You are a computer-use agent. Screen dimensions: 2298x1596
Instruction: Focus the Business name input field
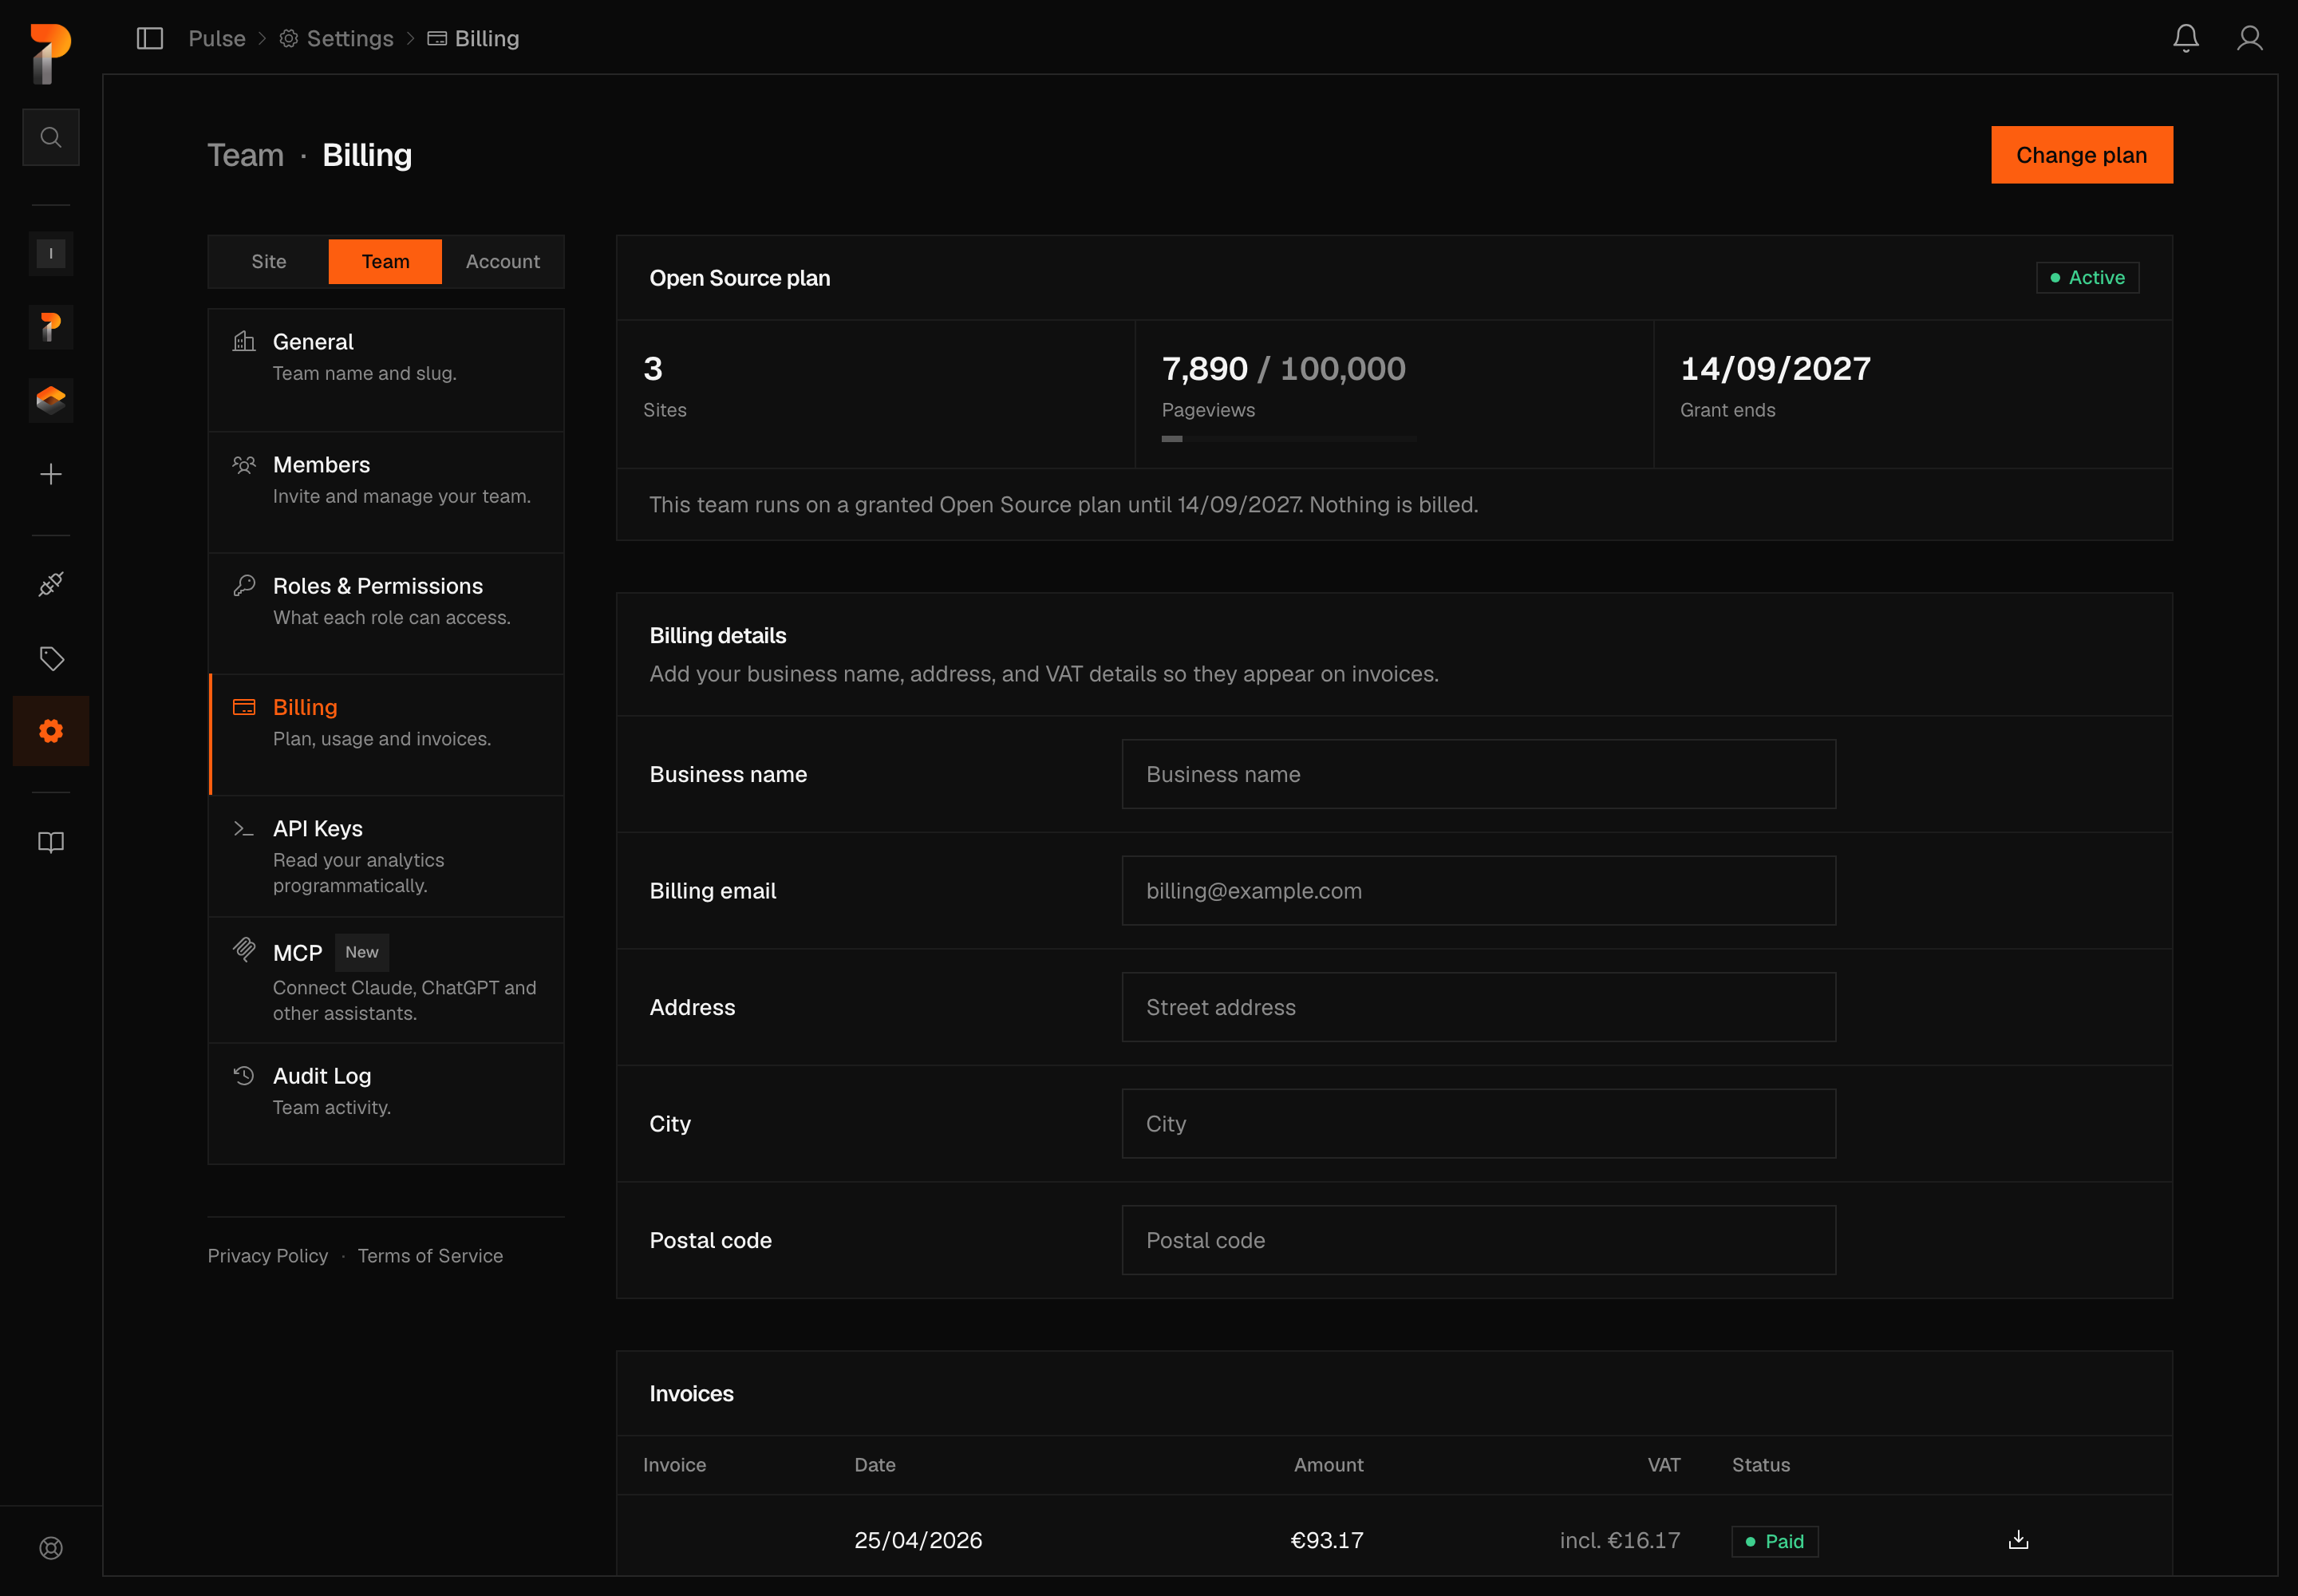[1479, 775]
